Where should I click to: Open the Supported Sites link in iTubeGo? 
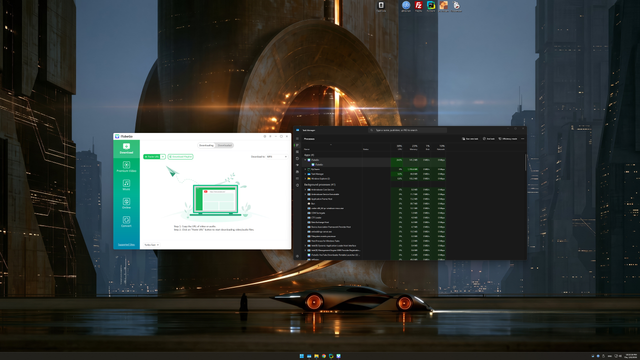coord(126,245)
